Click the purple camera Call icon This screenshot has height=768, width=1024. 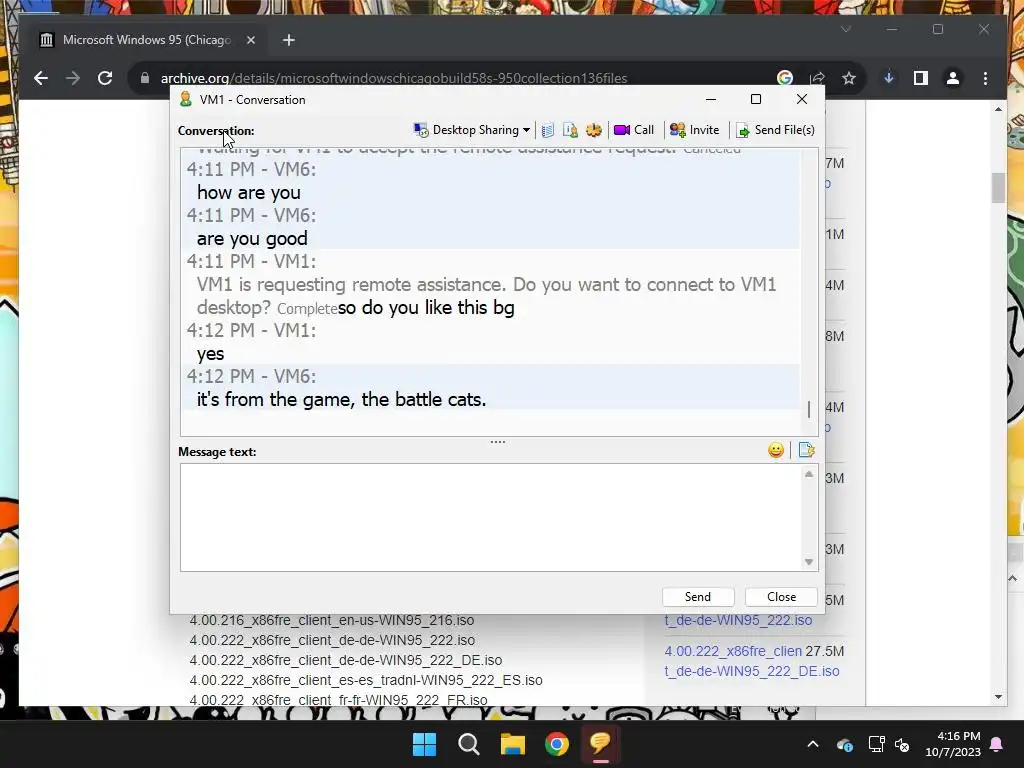[622, 130]
